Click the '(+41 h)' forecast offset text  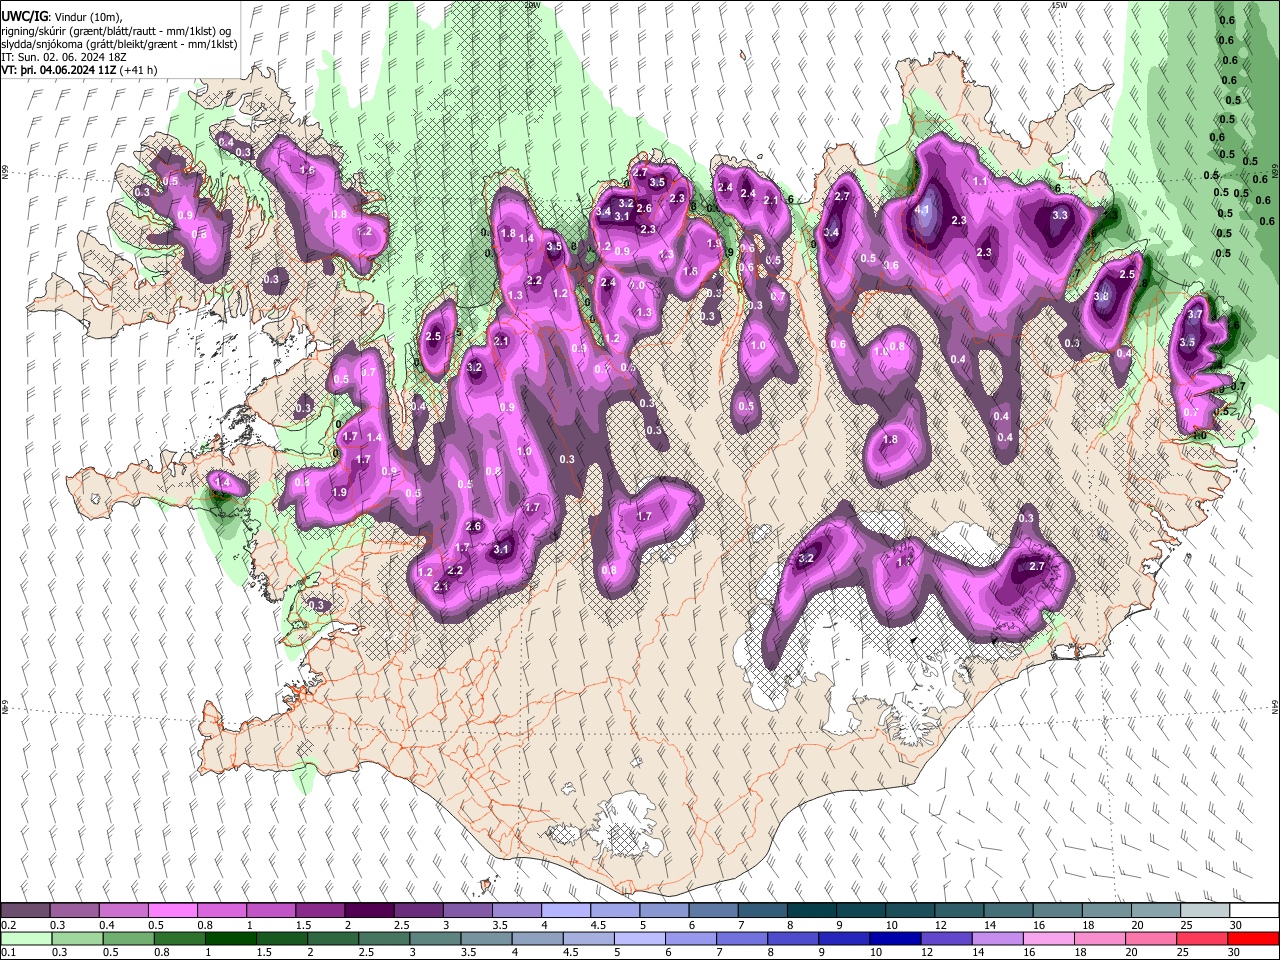pyautogui.click(x=138, y=70)
